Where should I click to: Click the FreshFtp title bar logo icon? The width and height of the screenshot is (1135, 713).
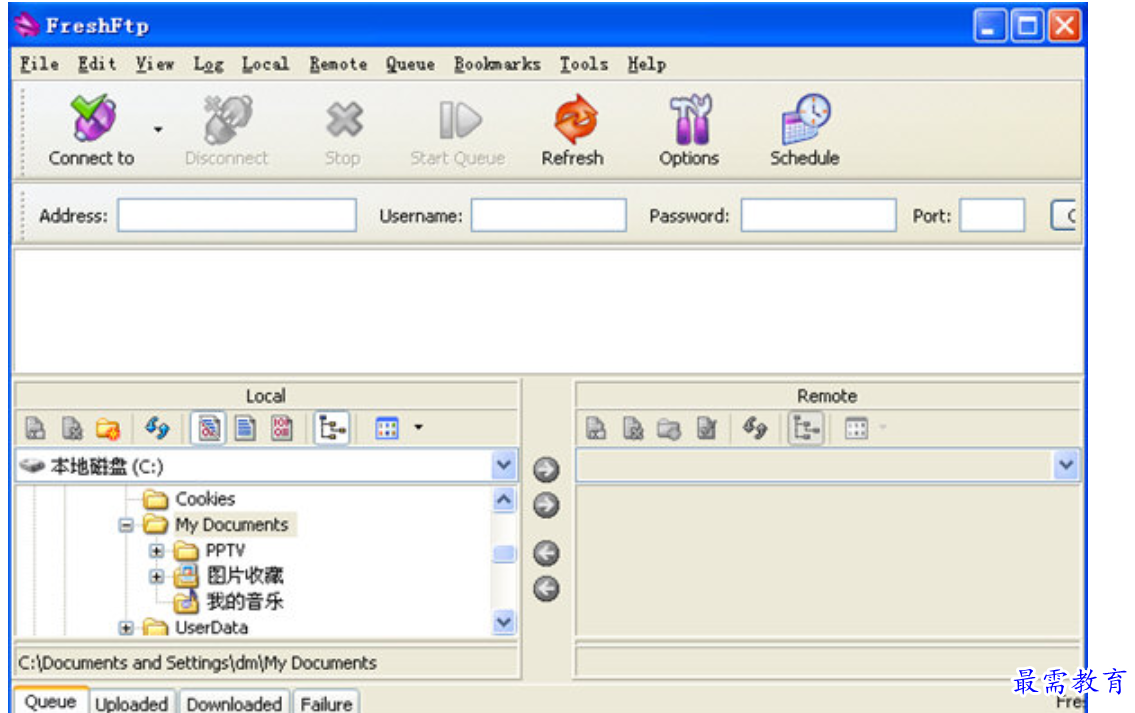pyautogui.click(x=27, y=25)
